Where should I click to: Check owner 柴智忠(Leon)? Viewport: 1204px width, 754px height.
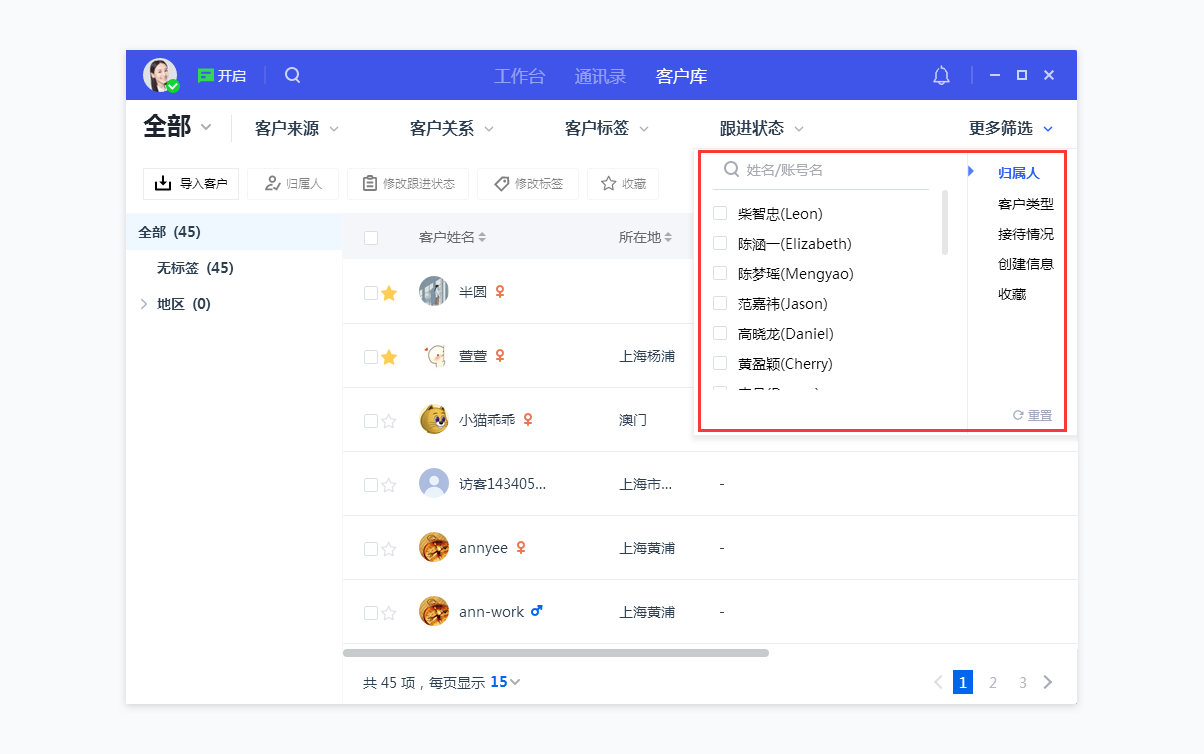720,213
